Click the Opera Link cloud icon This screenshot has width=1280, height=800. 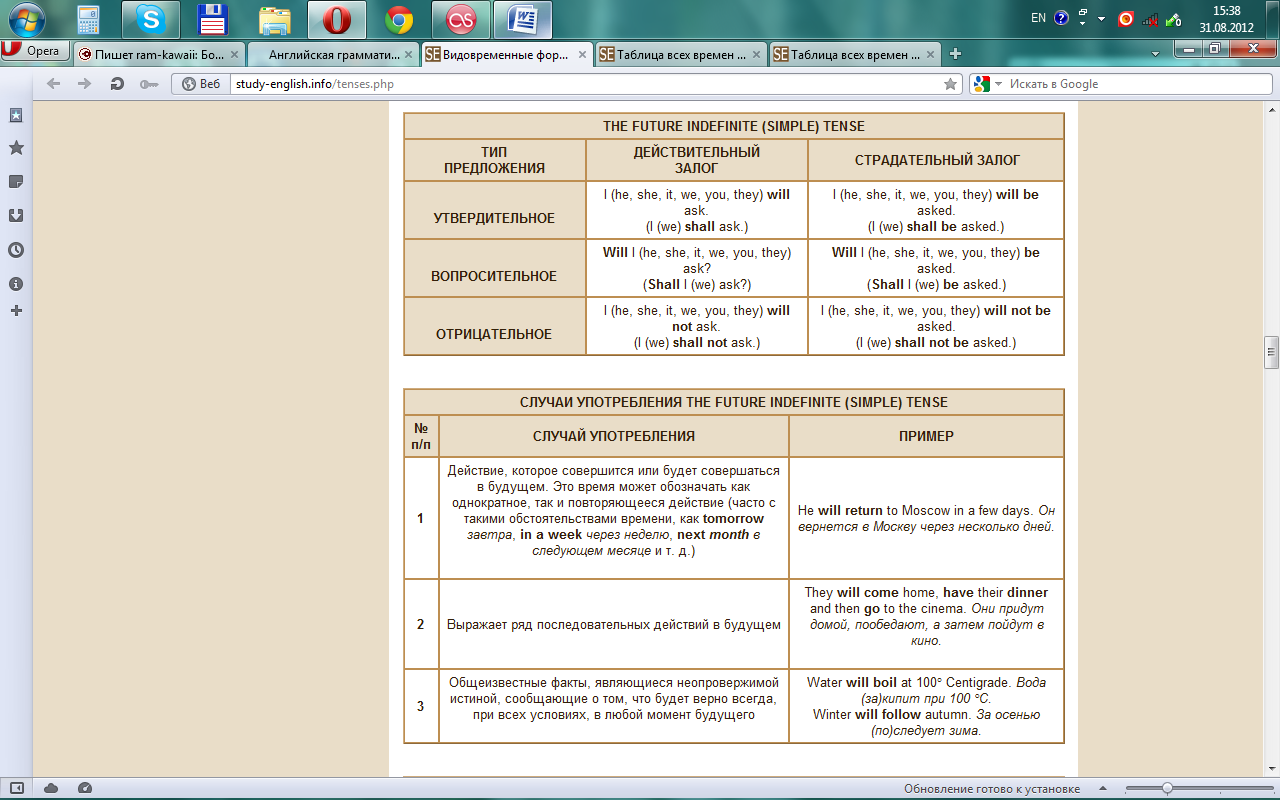tap(51, 788)
